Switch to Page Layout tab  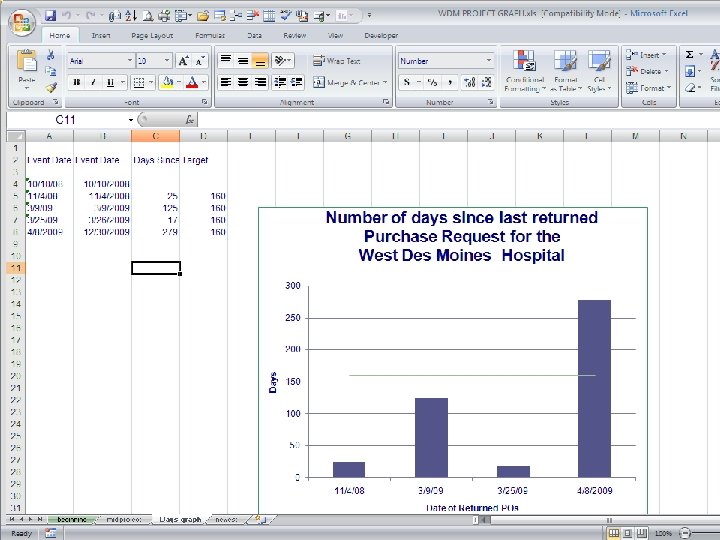coord(152,35)
